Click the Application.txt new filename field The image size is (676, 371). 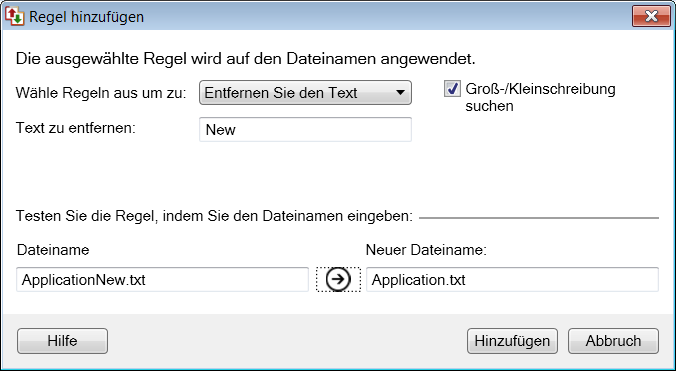point(512,280)
